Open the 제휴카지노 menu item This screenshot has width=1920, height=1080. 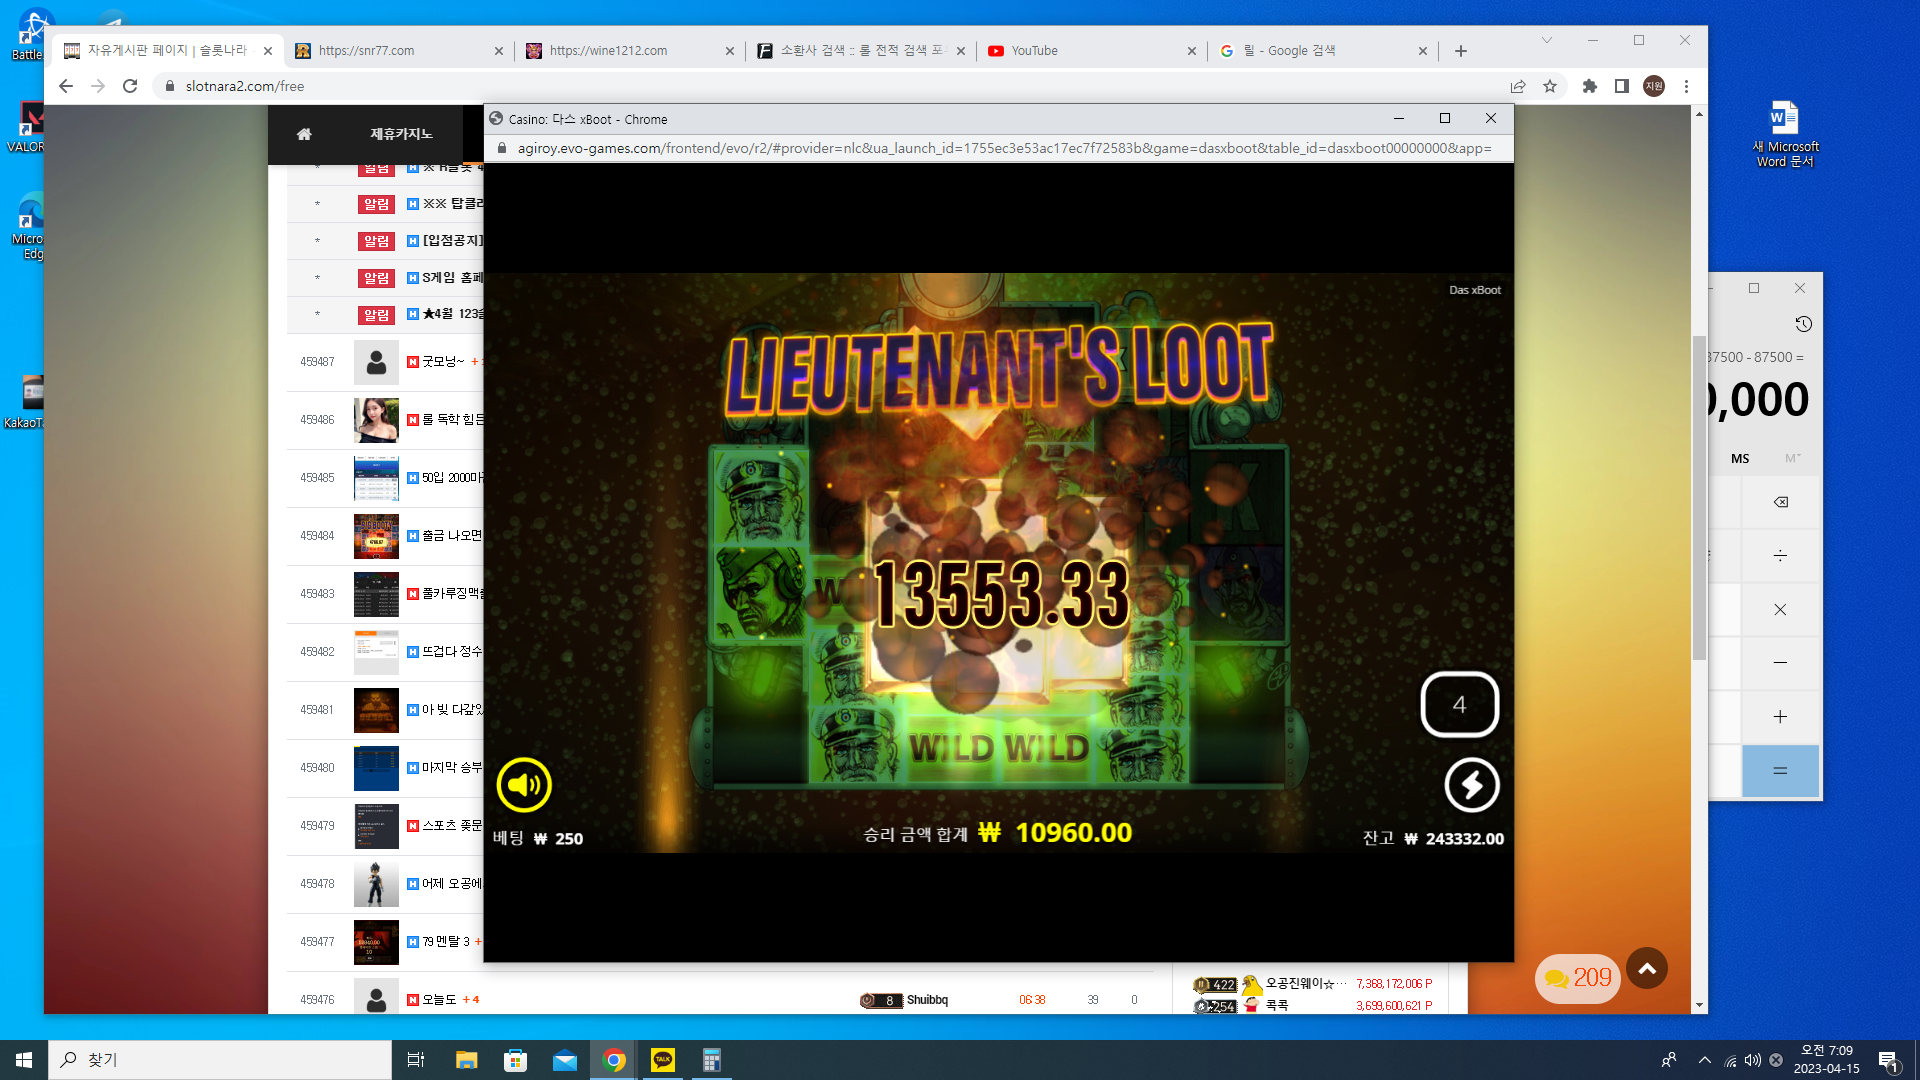click(x=401, y=134)
